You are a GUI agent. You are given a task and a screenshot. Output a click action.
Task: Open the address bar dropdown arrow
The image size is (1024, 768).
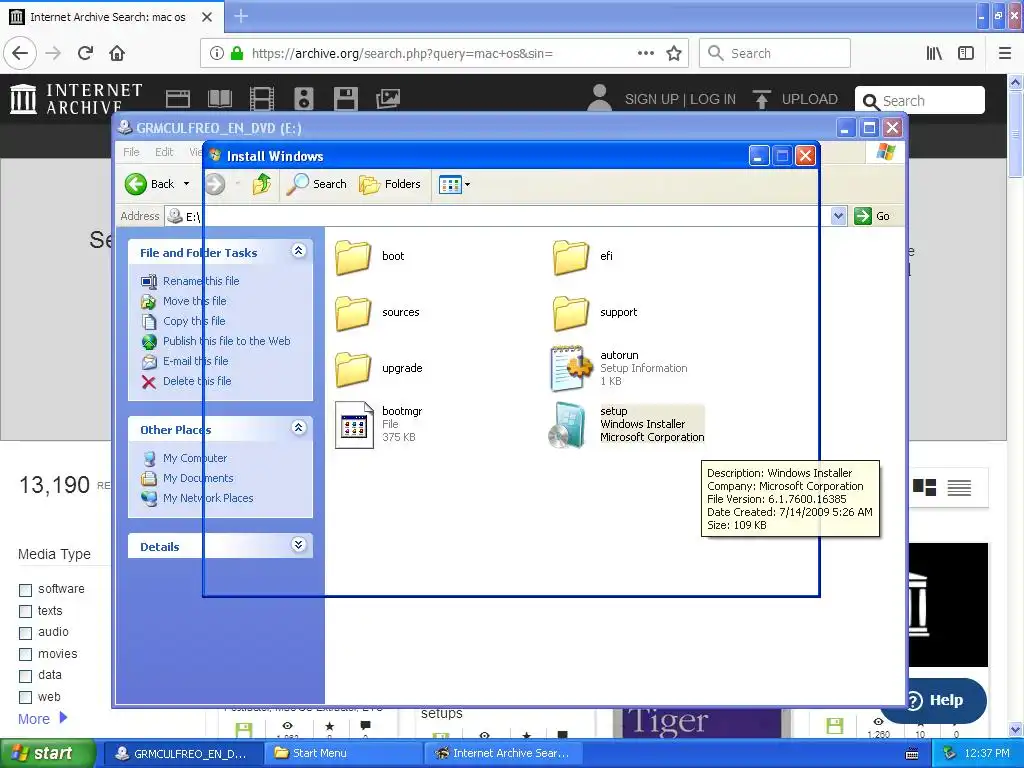pyautogui.click(x=839, y=216)
